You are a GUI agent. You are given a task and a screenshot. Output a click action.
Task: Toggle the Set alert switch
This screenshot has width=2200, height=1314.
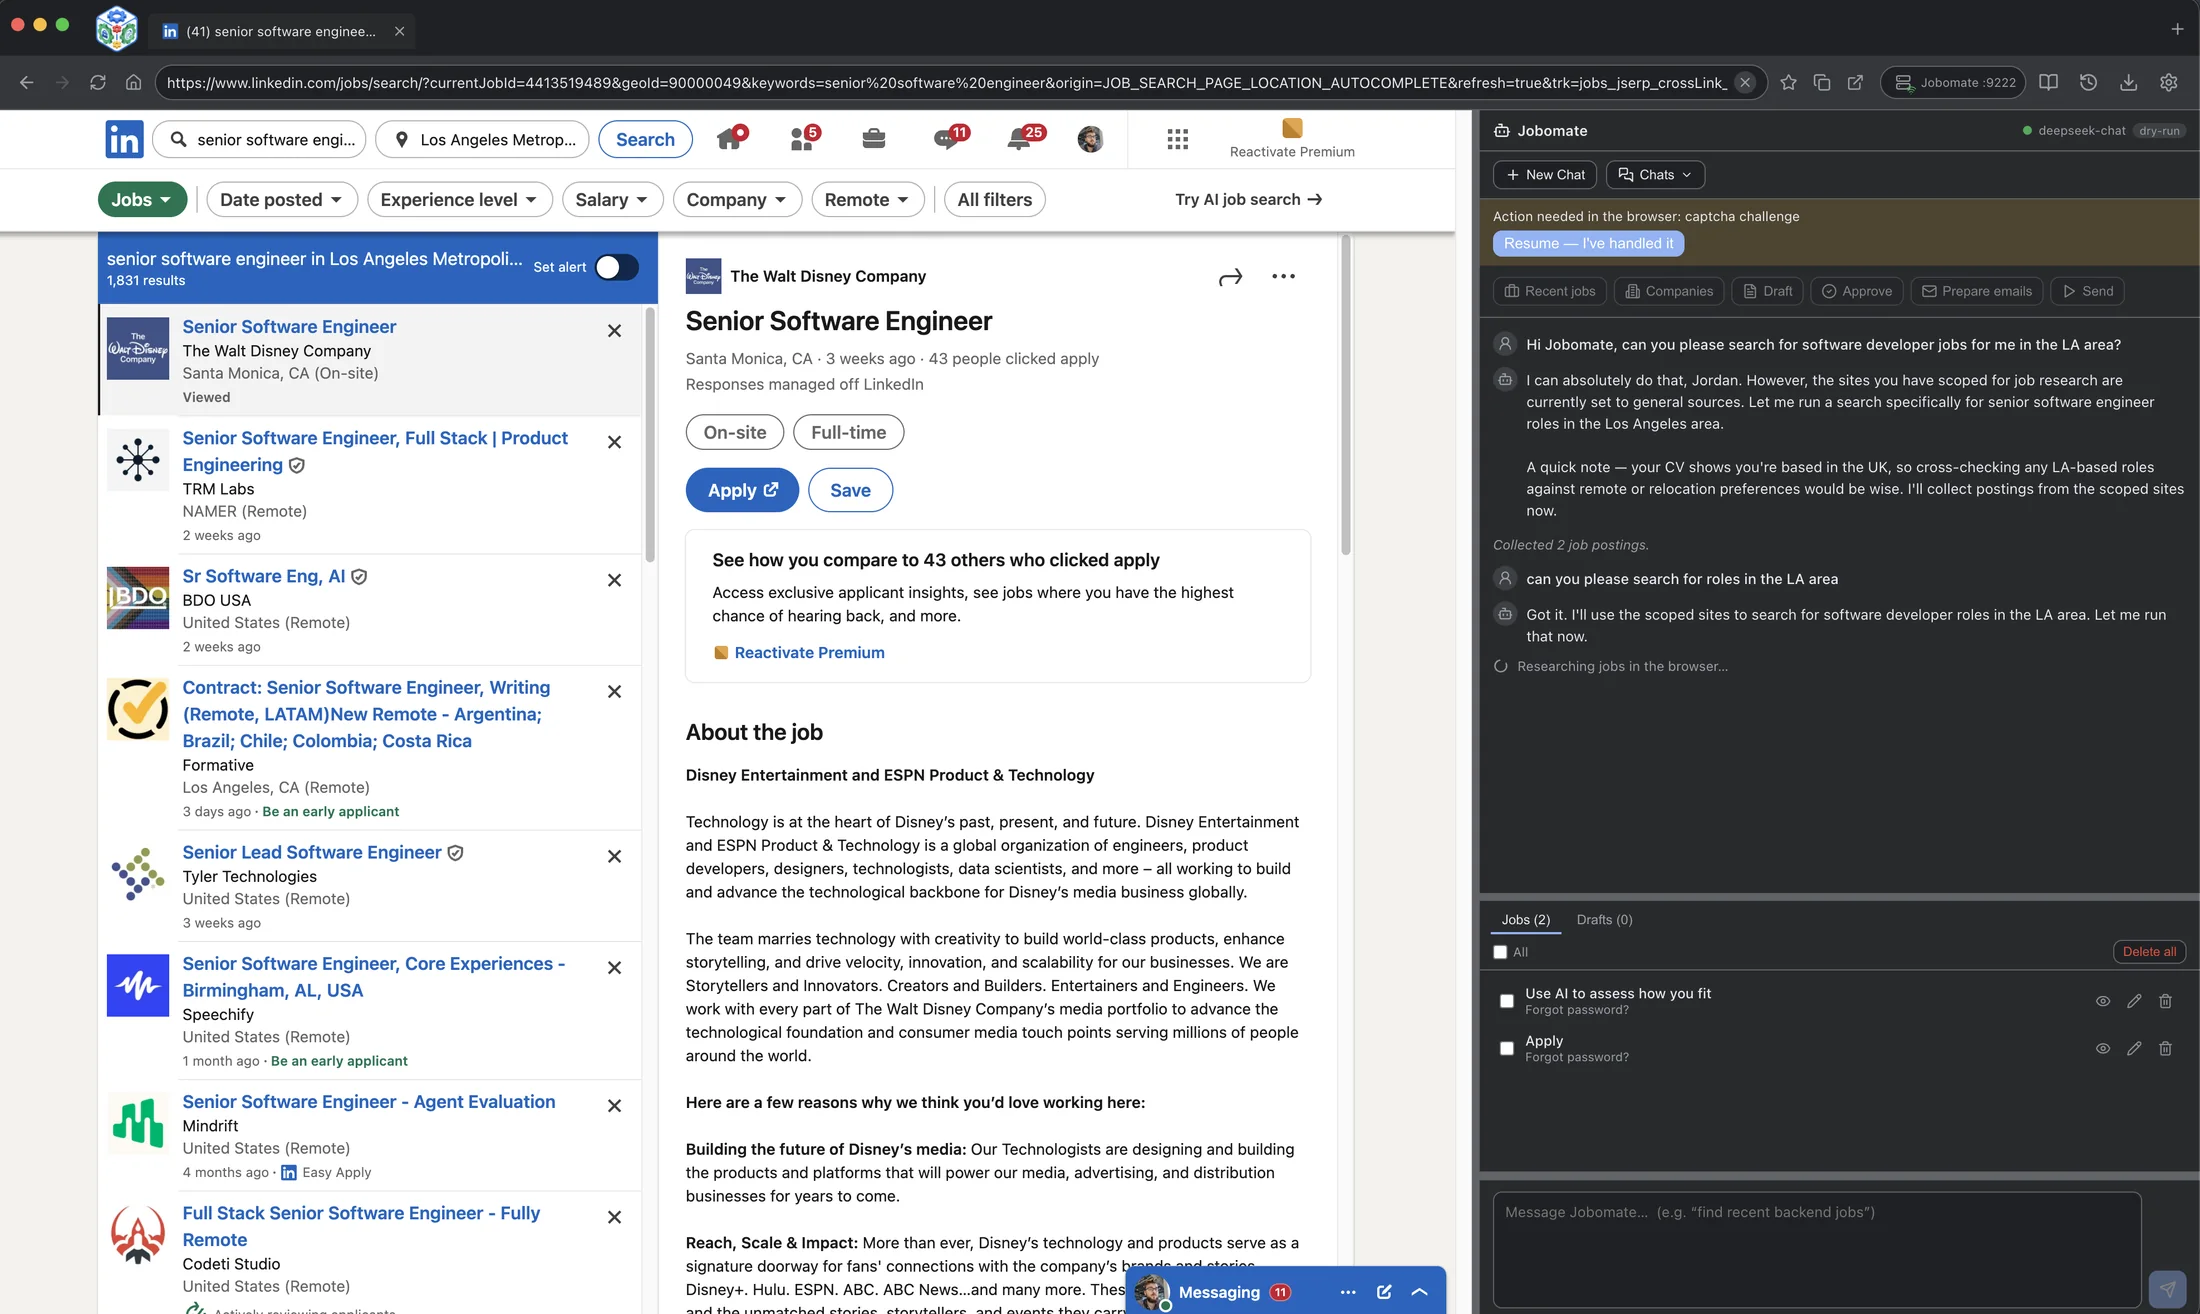(616, 267)
